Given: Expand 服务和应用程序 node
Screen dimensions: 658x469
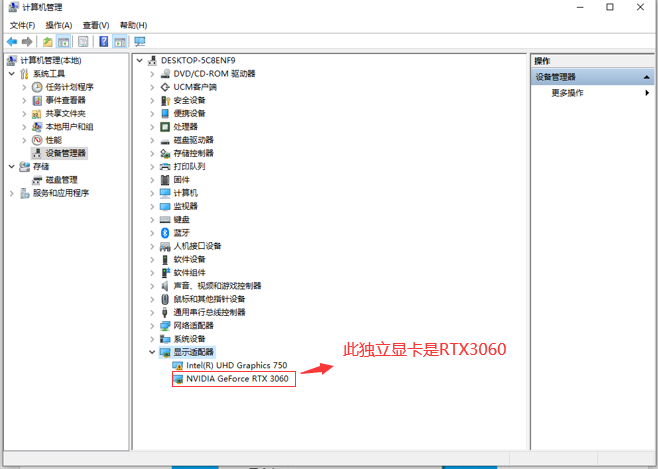Looking at the screenshot, I should point(12,193).
